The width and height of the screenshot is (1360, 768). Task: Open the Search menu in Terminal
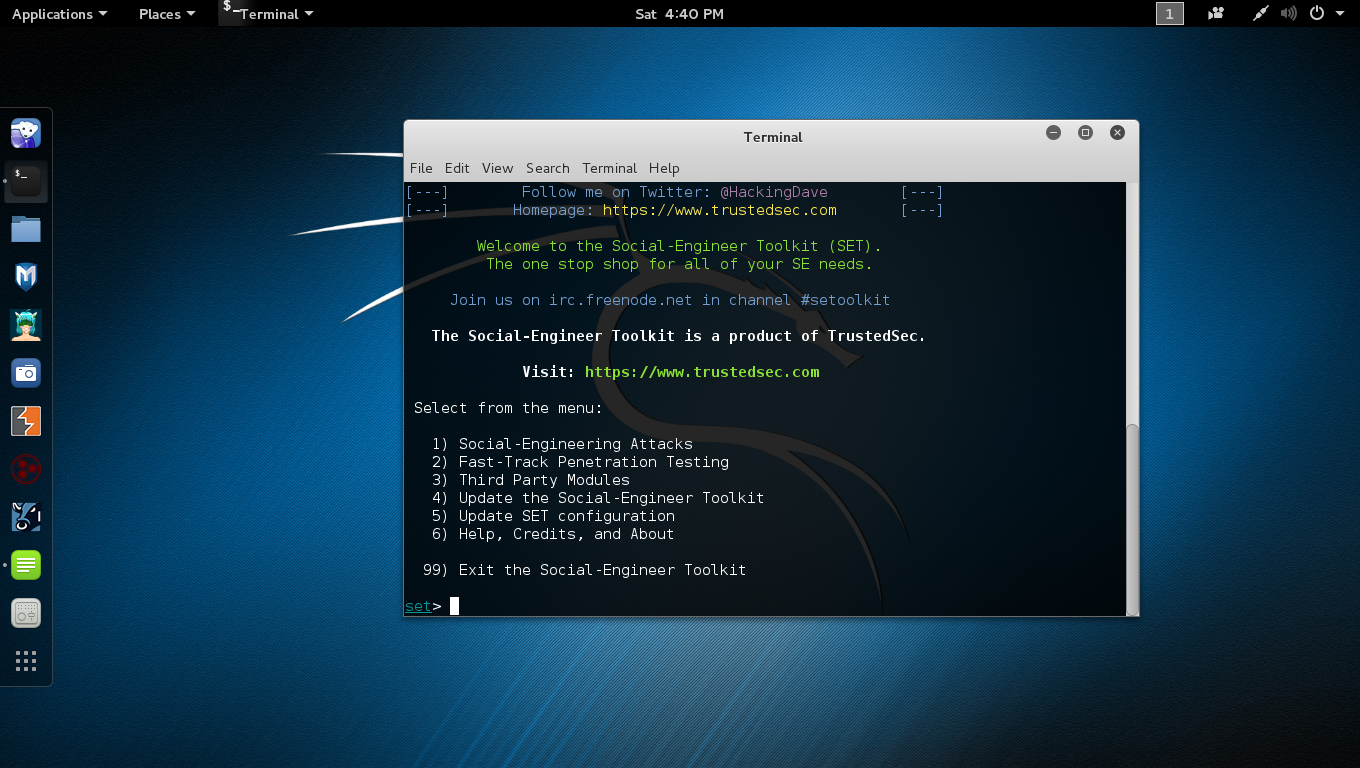click(x=547, y=168)
